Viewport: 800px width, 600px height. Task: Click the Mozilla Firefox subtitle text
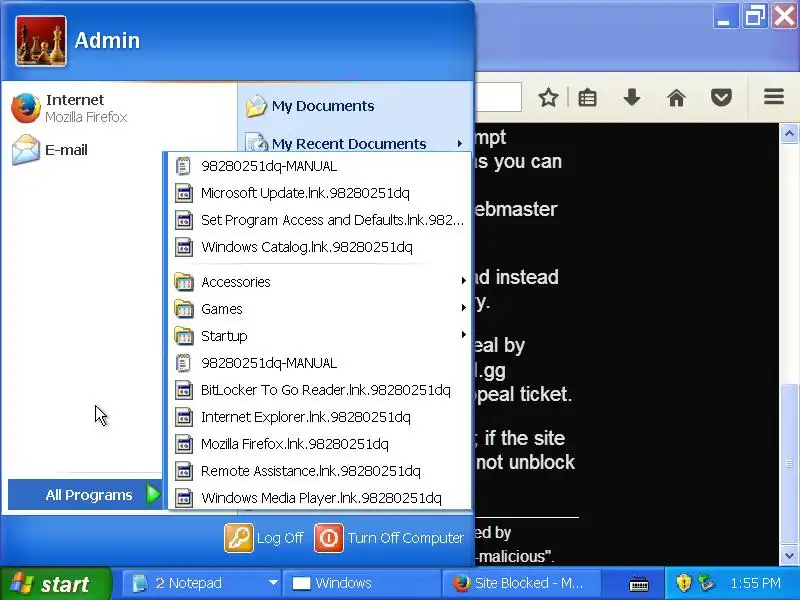pyautogui.click(x=86, y=117)
